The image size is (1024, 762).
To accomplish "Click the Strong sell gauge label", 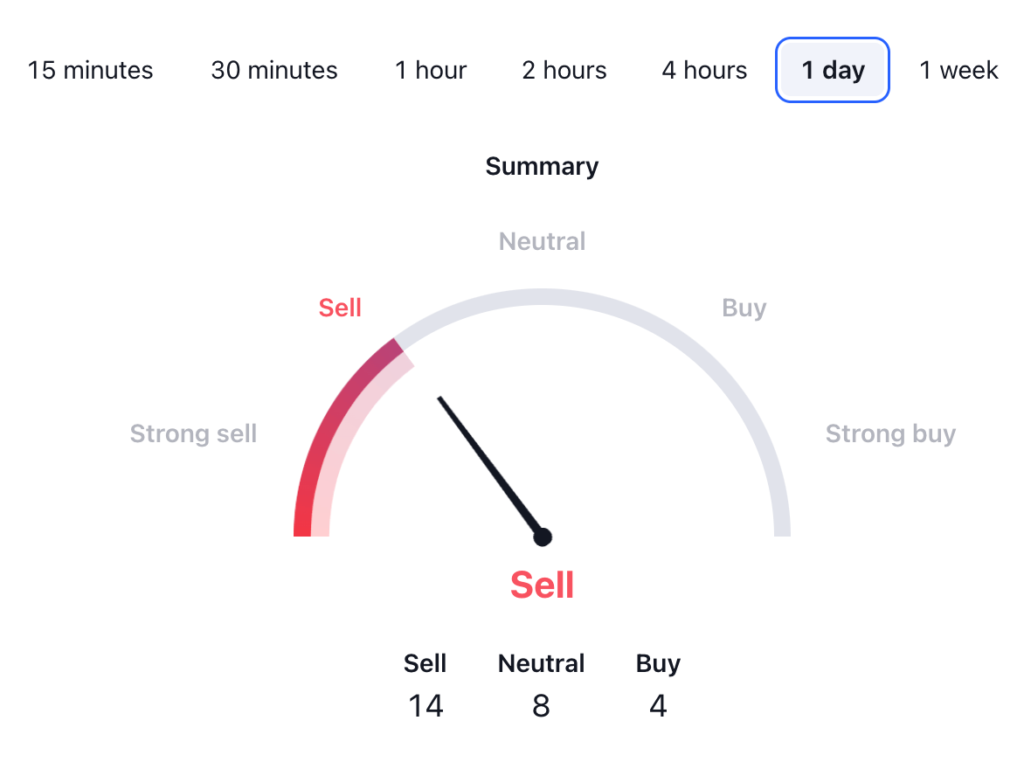I will point(193,434).
